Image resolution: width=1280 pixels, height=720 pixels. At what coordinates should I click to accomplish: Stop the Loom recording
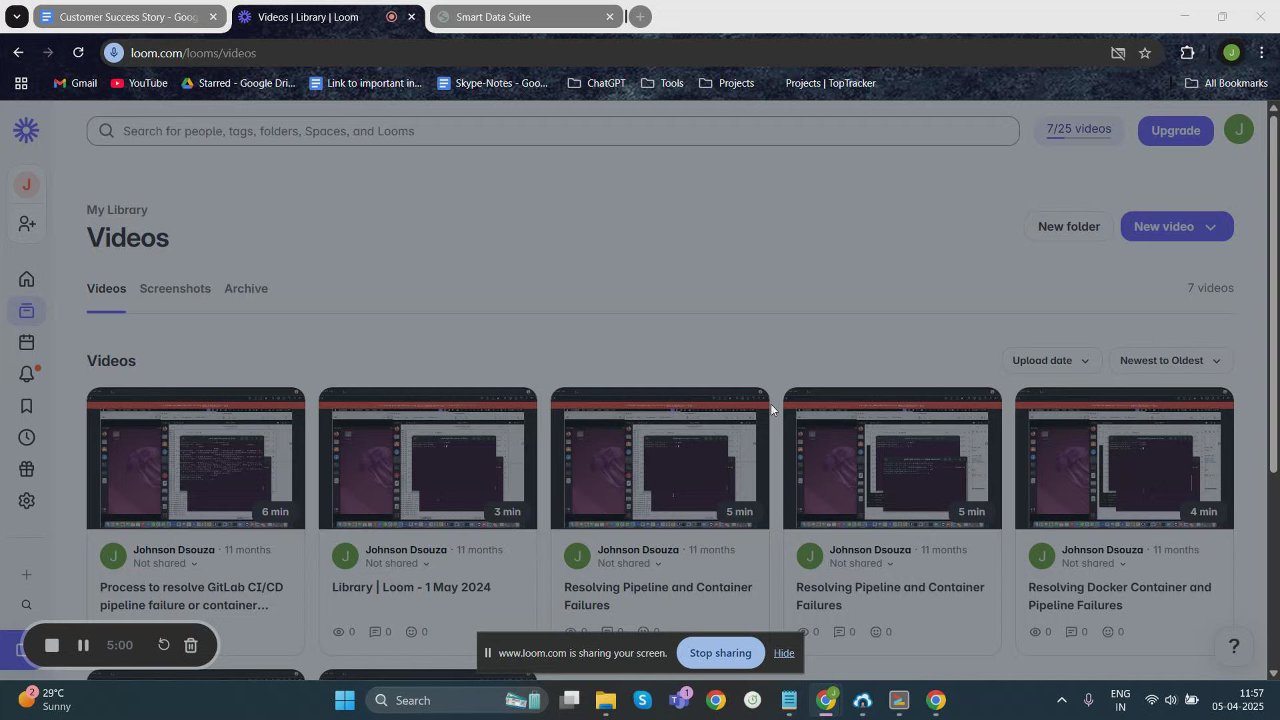(x=52, y=646)
